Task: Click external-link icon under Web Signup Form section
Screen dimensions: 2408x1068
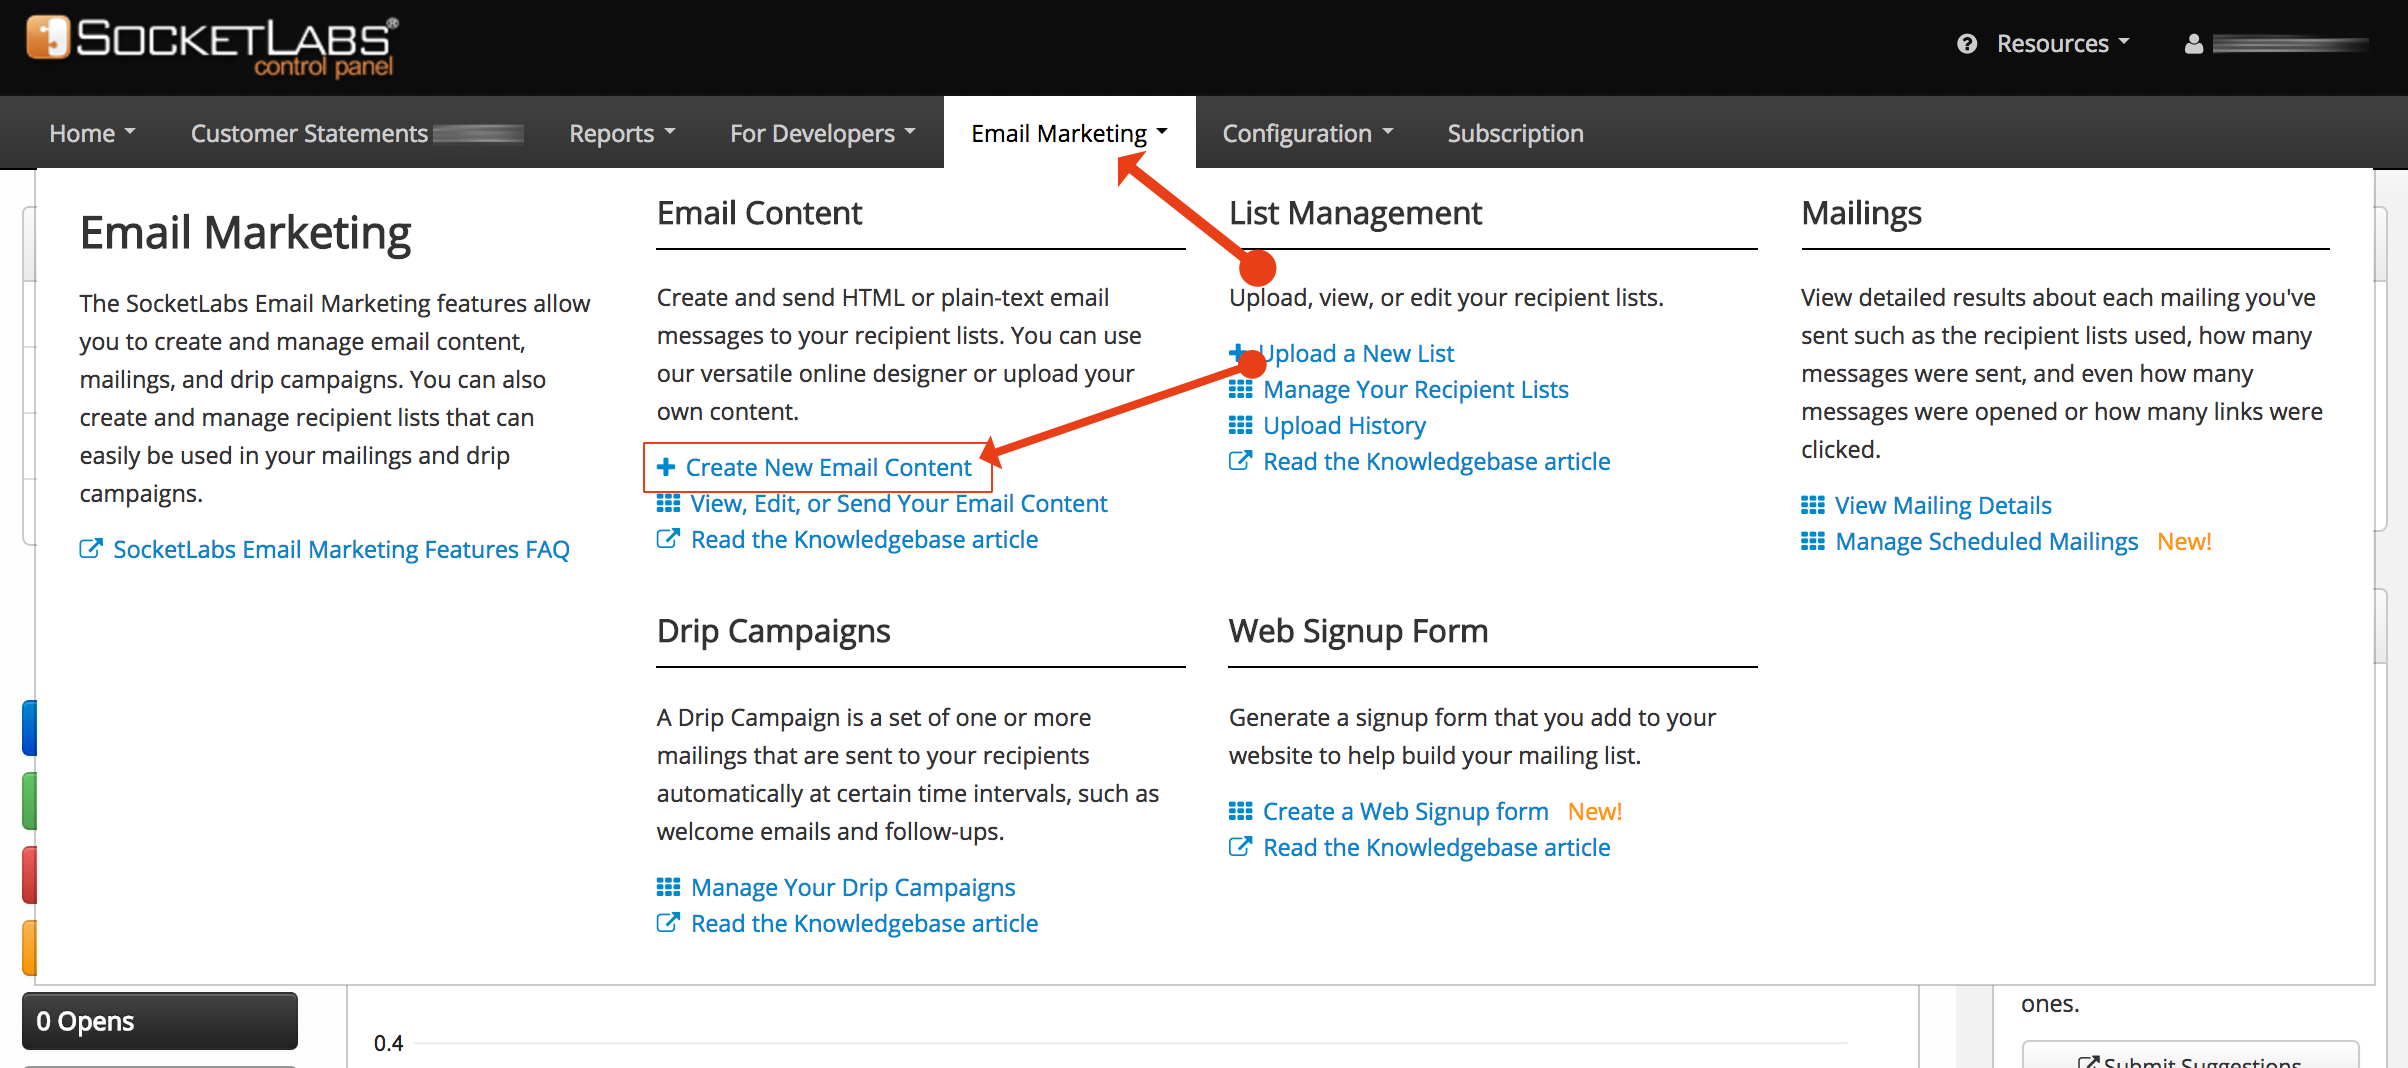Action: point(1240,847)
